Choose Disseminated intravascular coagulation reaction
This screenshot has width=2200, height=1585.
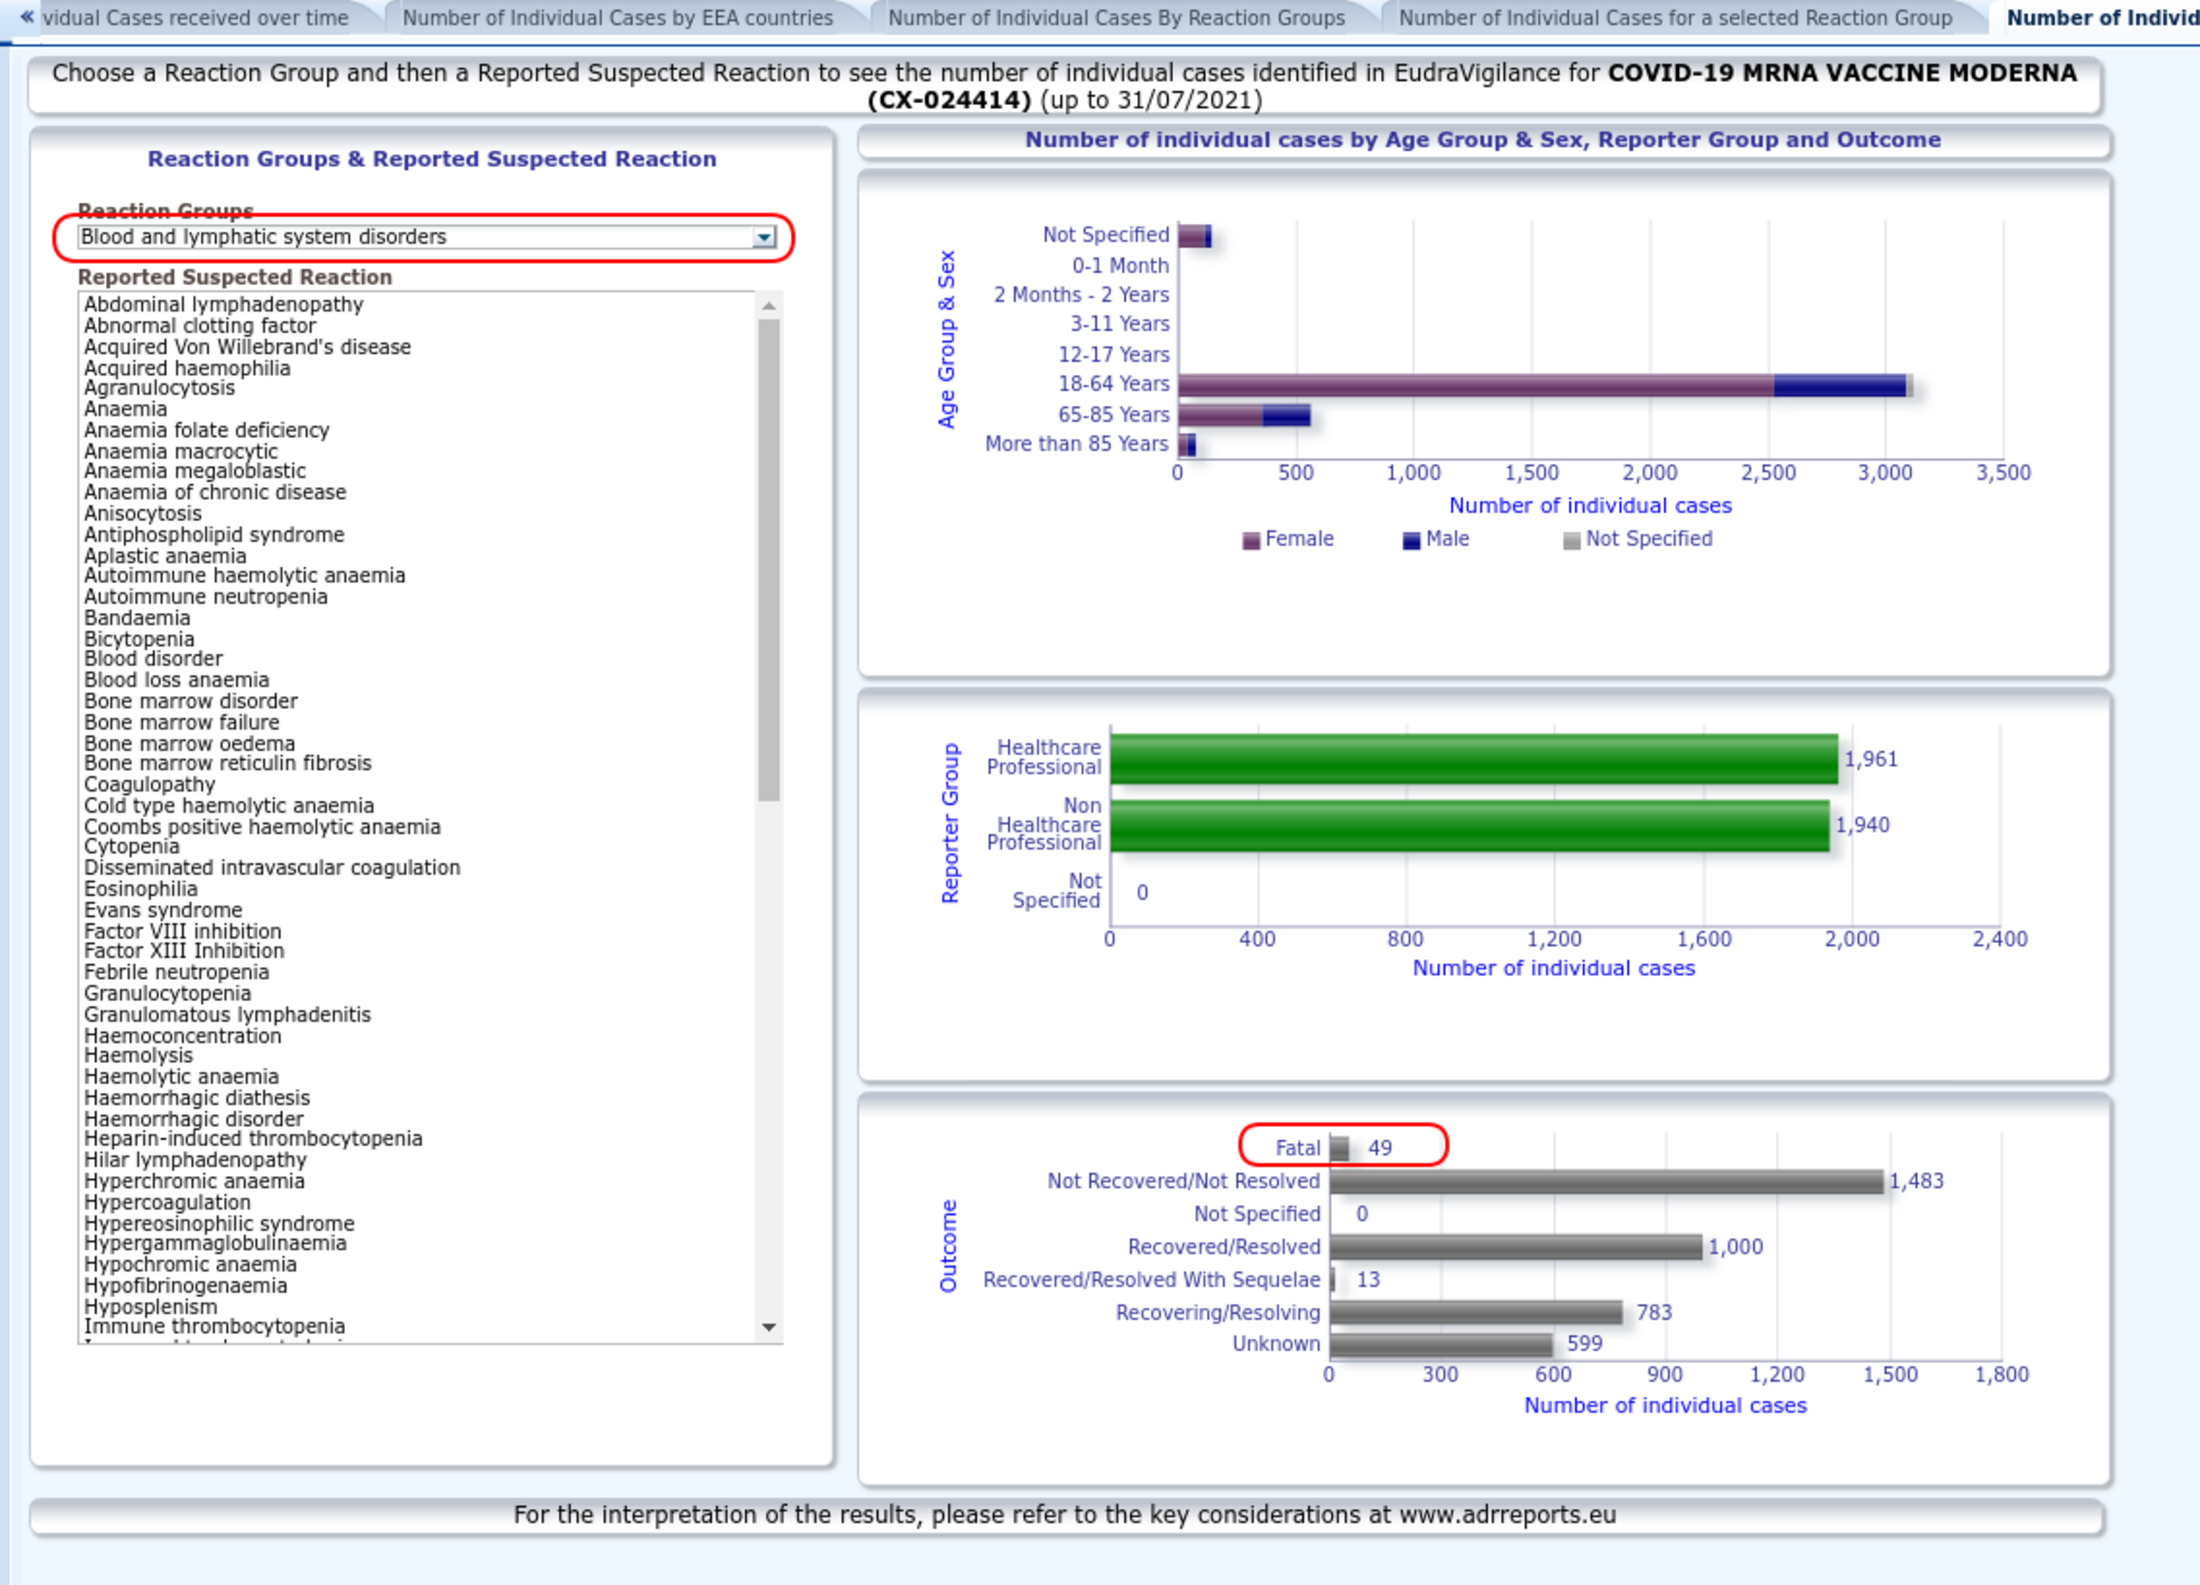tap(271, 868)
